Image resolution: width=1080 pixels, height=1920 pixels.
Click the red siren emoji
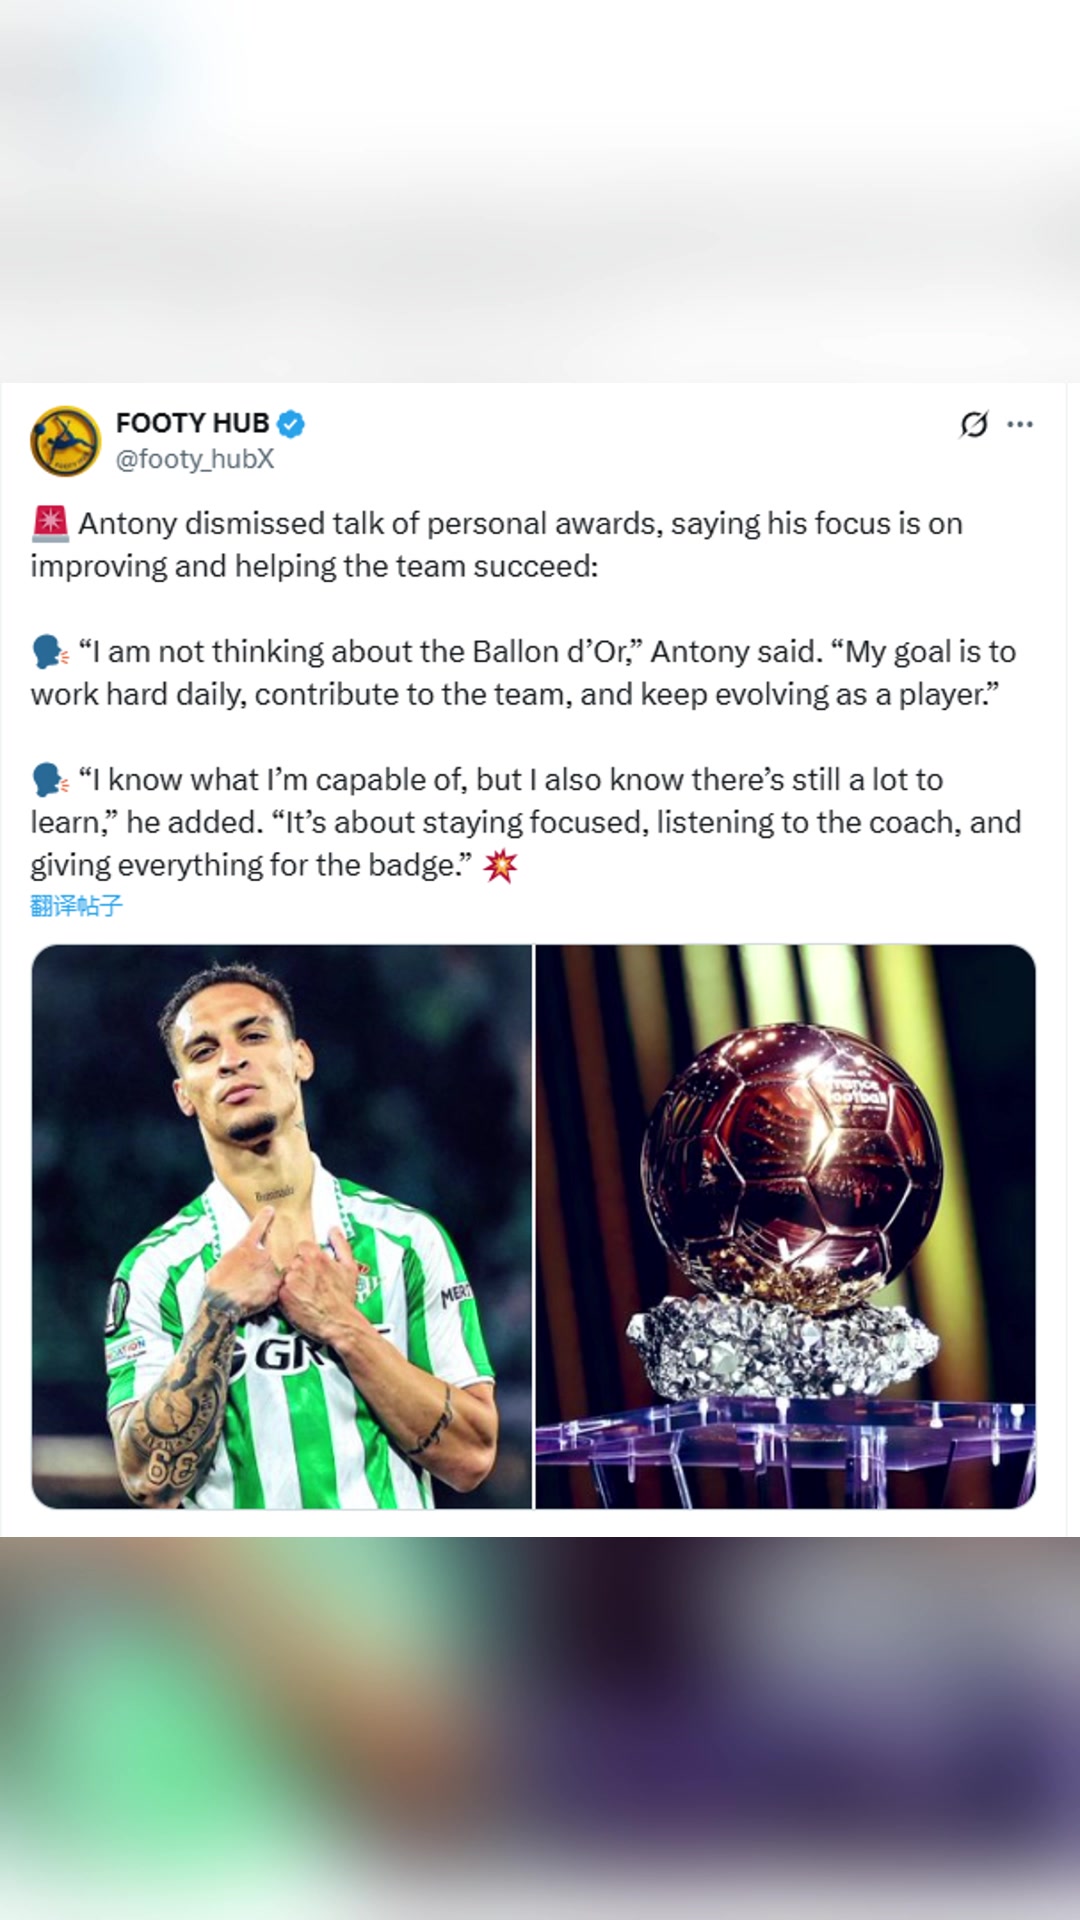(50, 523)
